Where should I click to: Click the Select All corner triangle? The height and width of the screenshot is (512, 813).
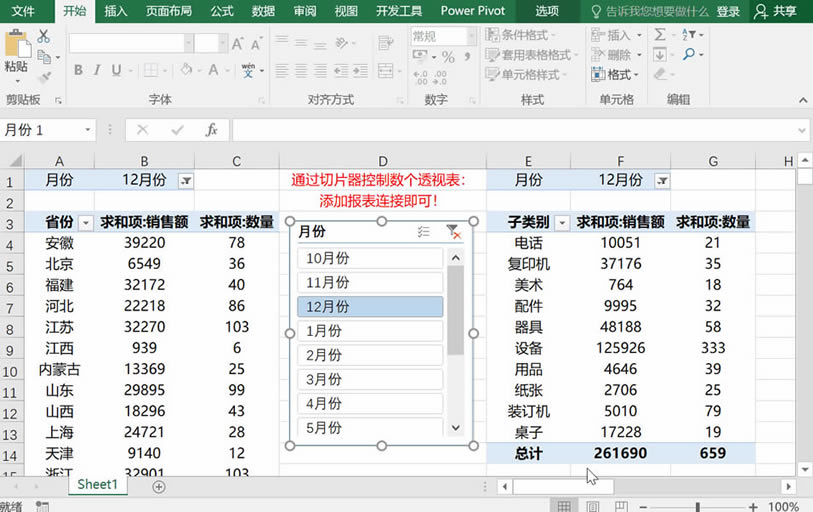[15, 160]
